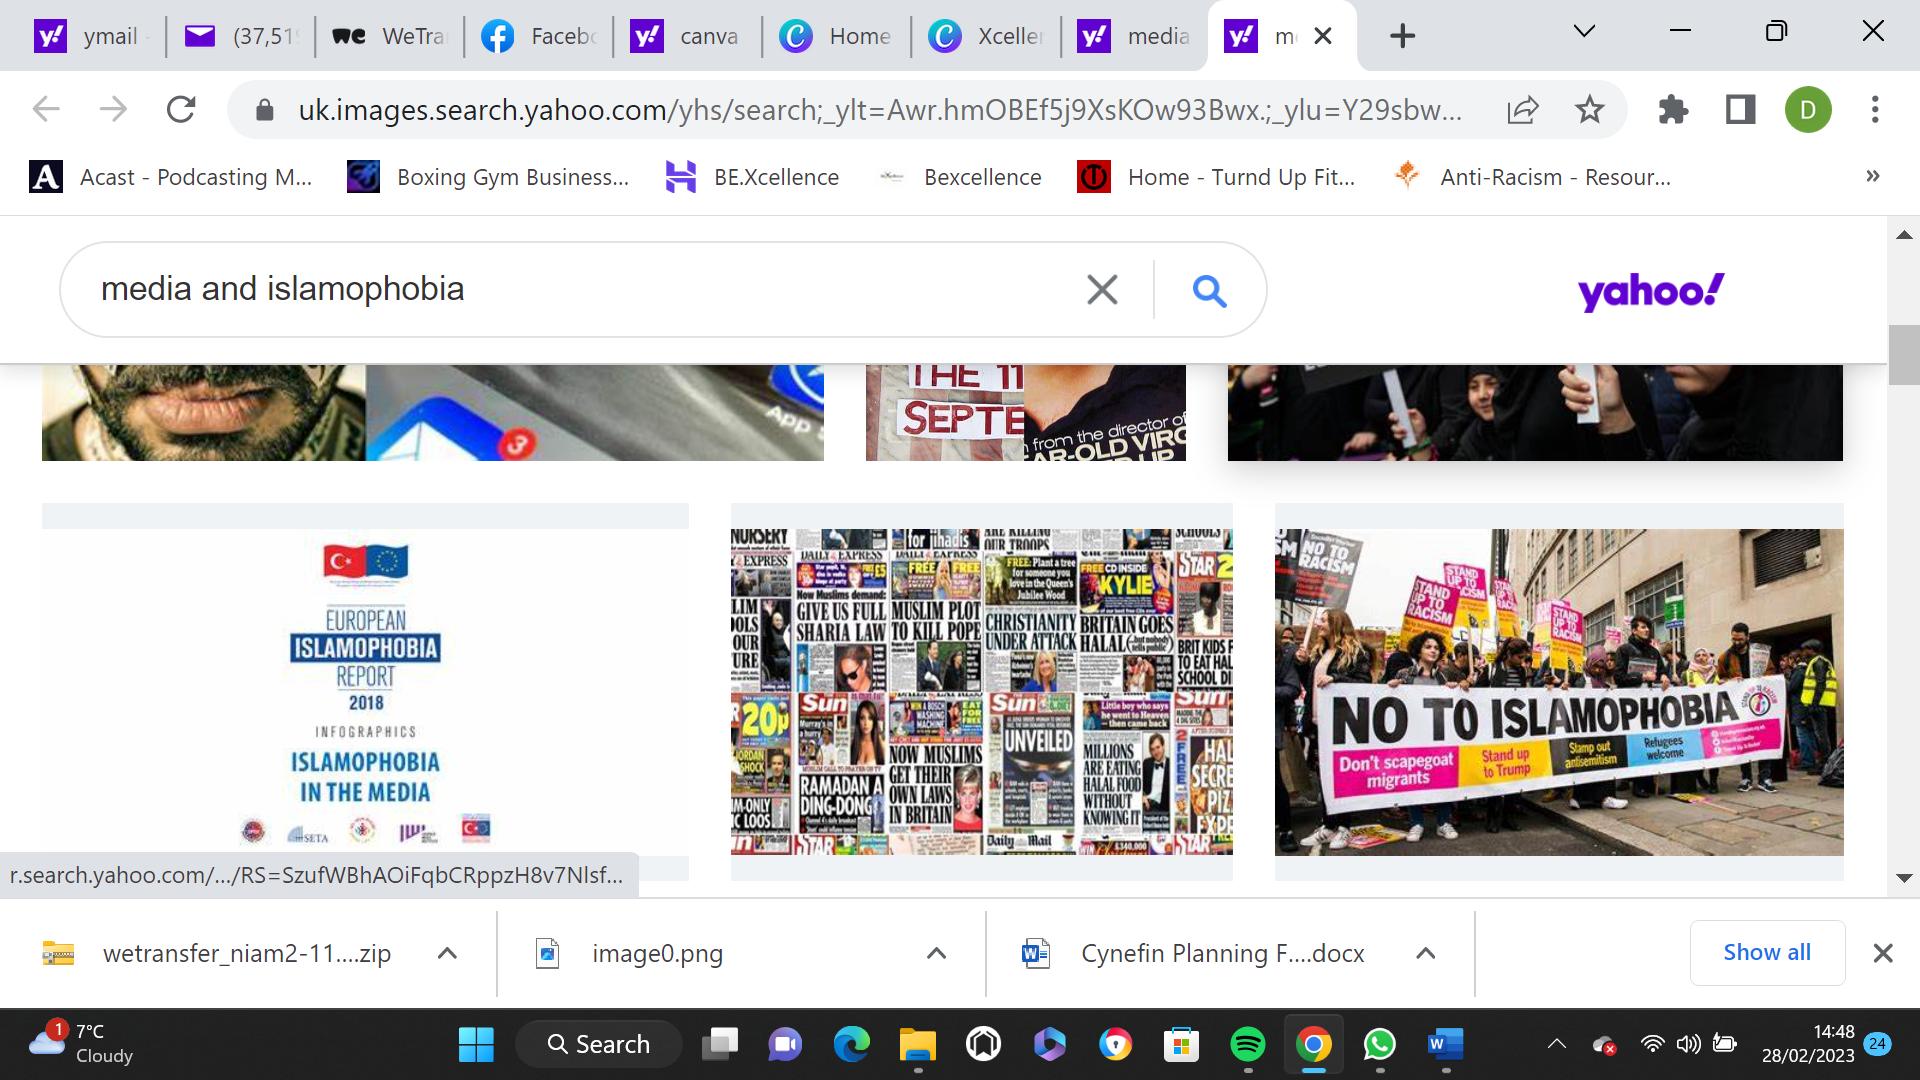Open the Anti-Racism Resources bookmark

click(1533, 177)
